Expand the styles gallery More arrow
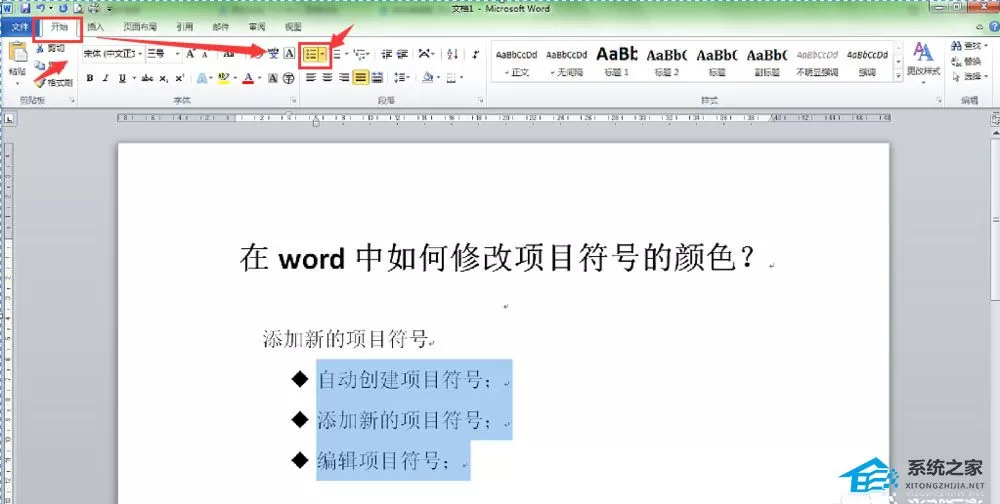Viewport: 1000px width, 504px height. pos(899,76)
